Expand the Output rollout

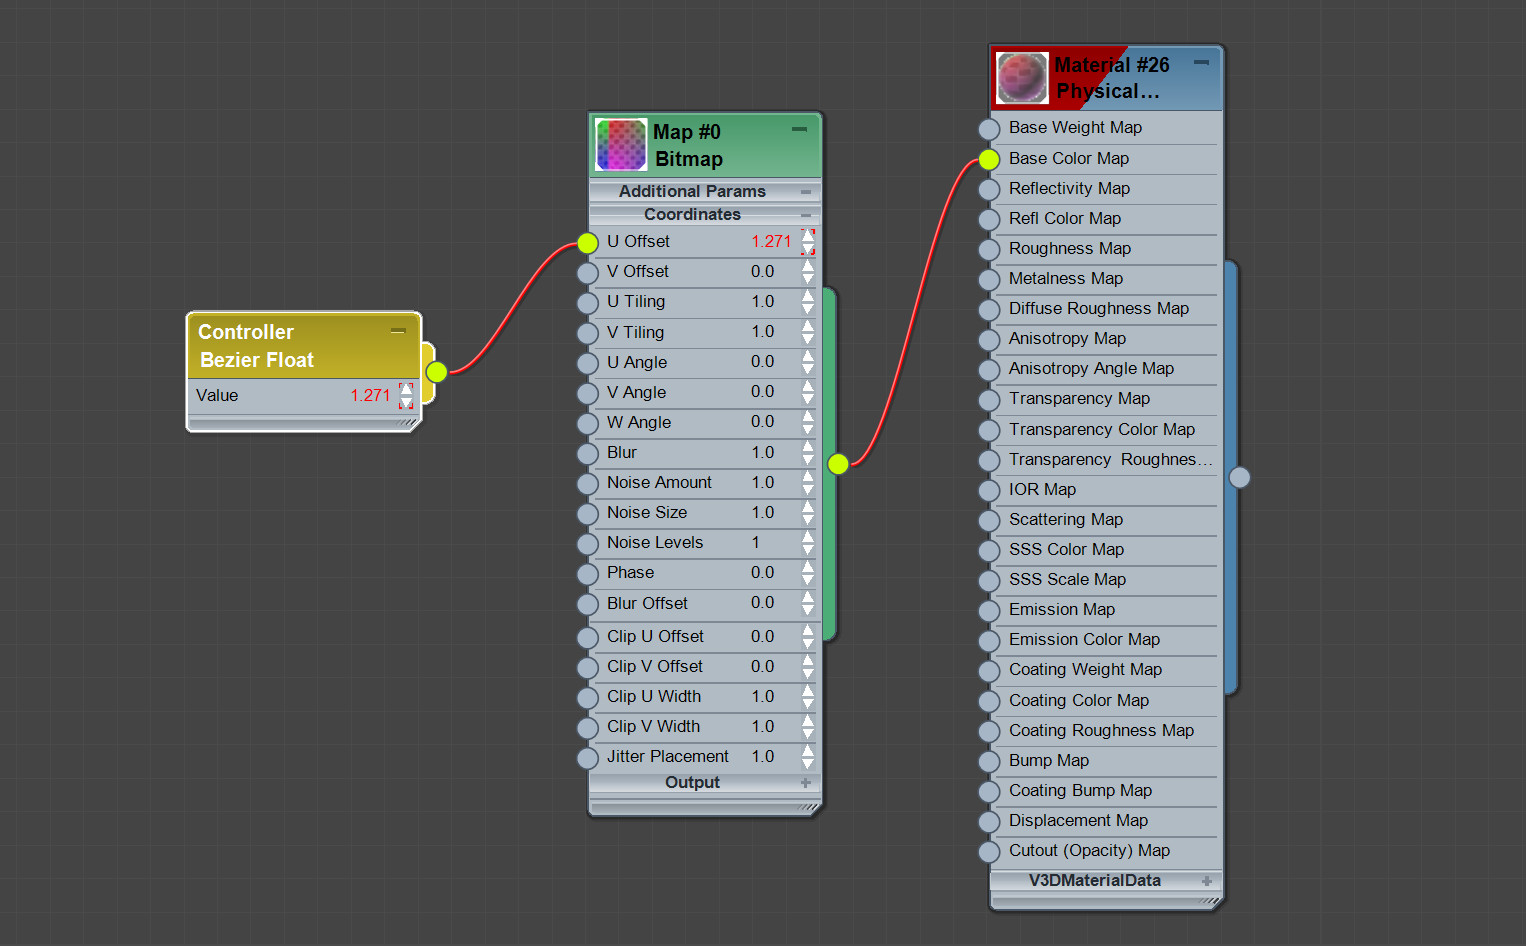(806, 782)
